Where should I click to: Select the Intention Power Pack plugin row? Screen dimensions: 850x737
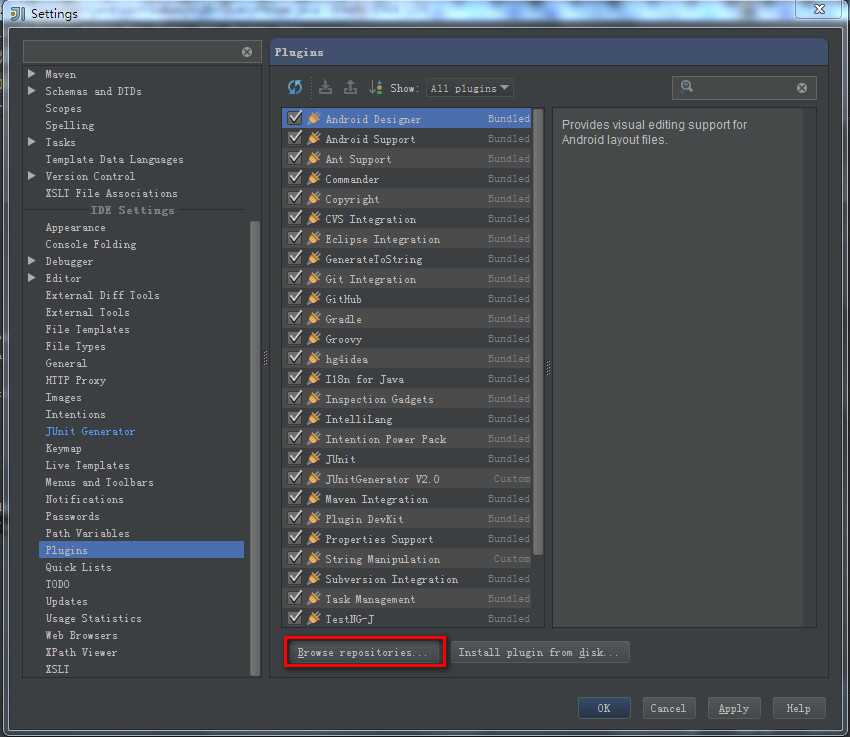coord(407,438)
